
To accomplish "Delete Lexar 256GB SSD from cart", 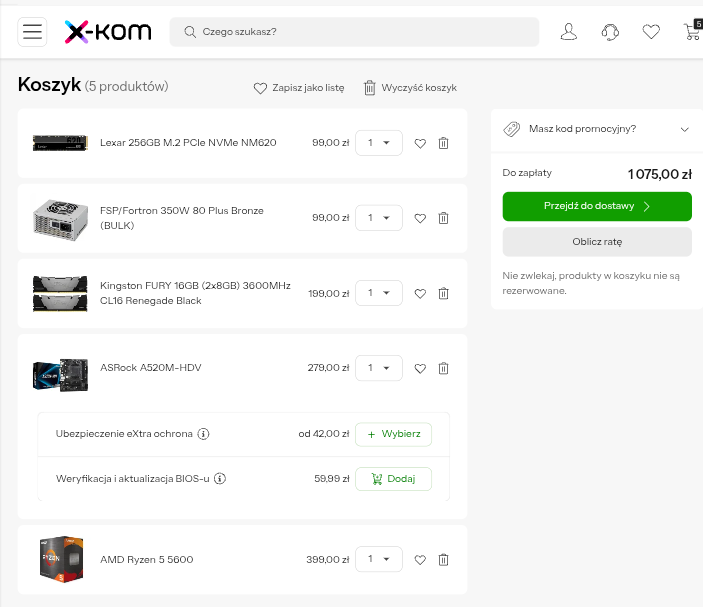I will (x=443, y=143).
